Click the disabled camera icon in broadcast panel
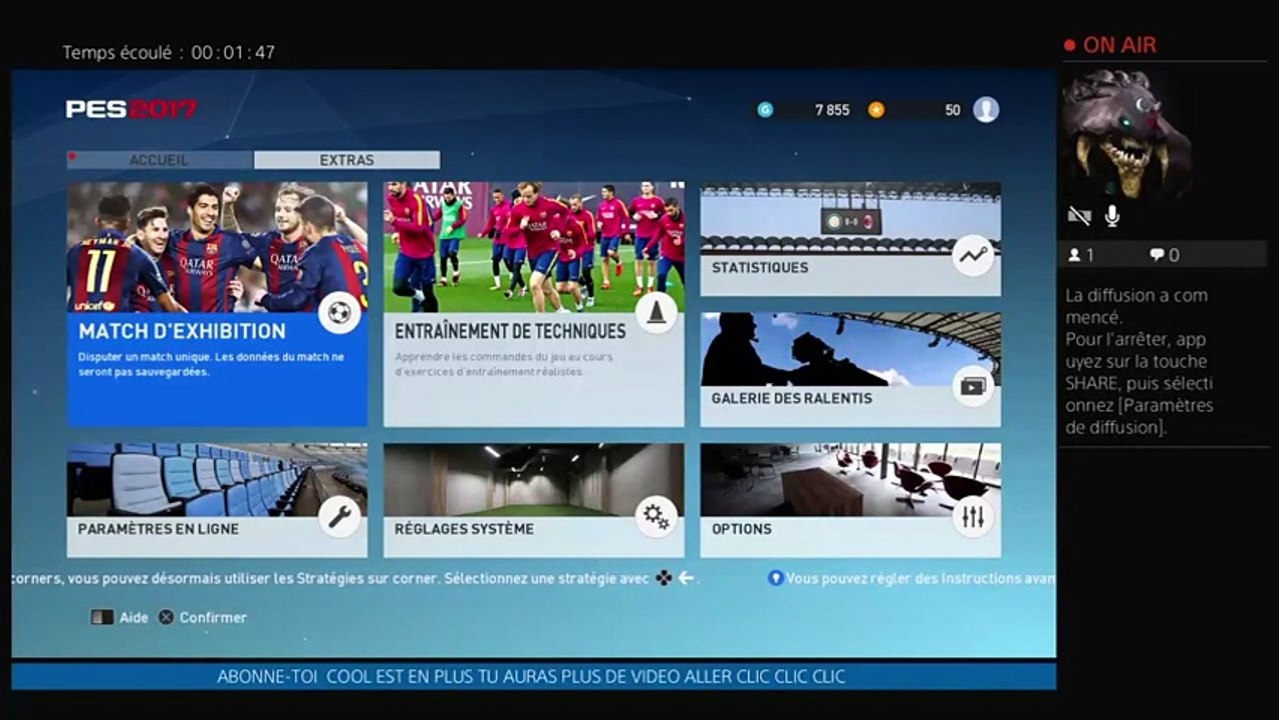Screen dimensions: 1279x720 [1079, 216]
